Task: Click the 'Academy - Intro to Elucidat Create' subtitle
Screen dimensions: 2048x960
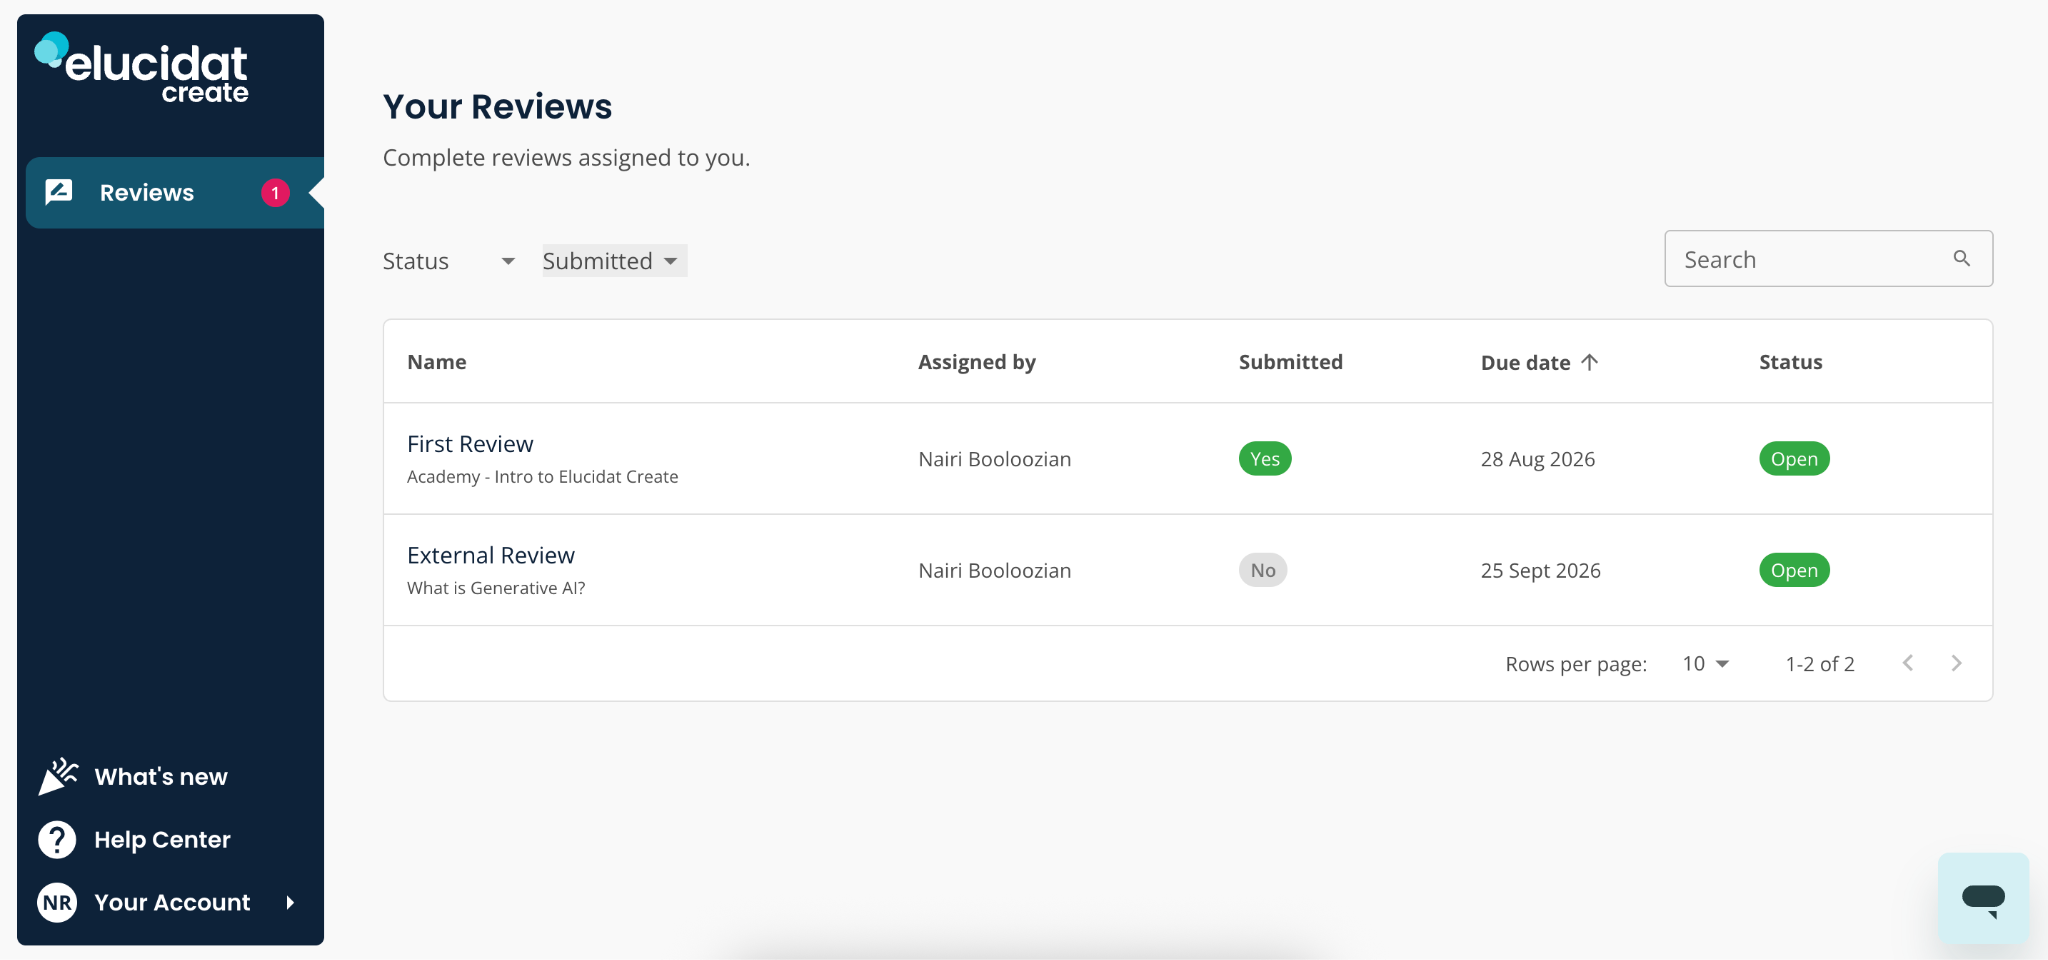Action: click(x=543, y=477)
